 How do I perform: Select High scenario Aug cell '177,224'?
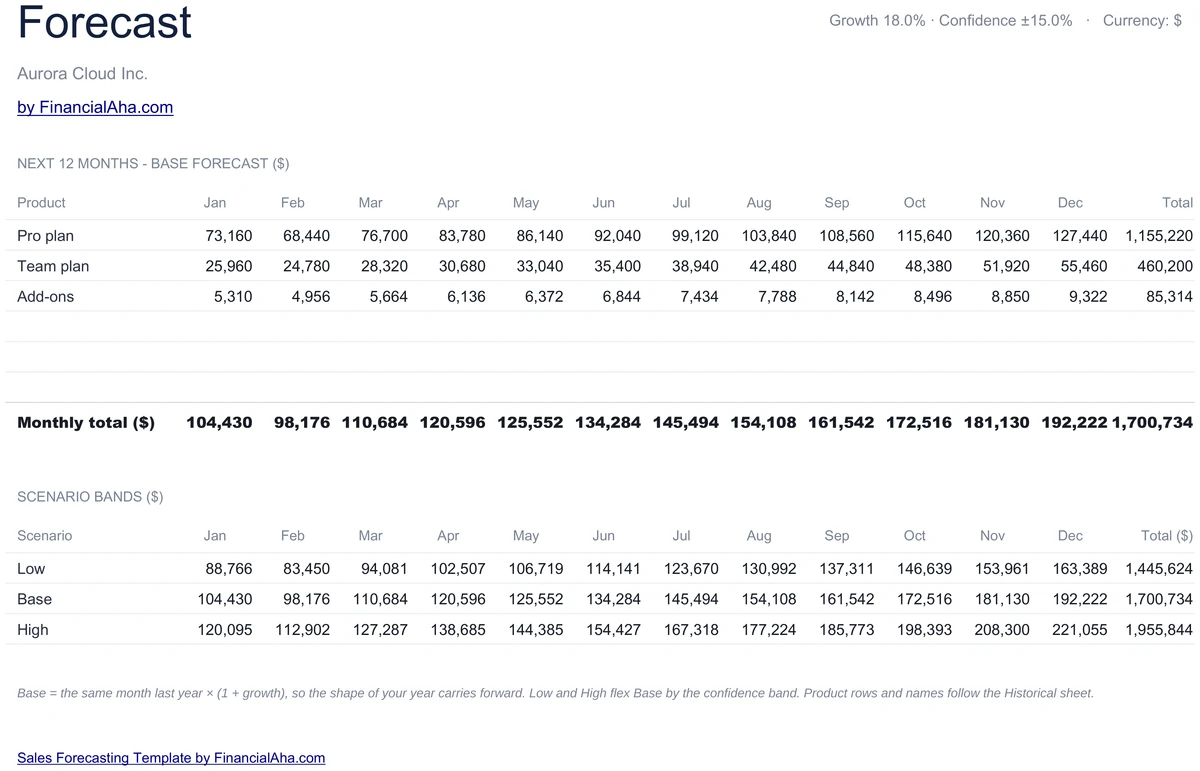tap(769, 630)
